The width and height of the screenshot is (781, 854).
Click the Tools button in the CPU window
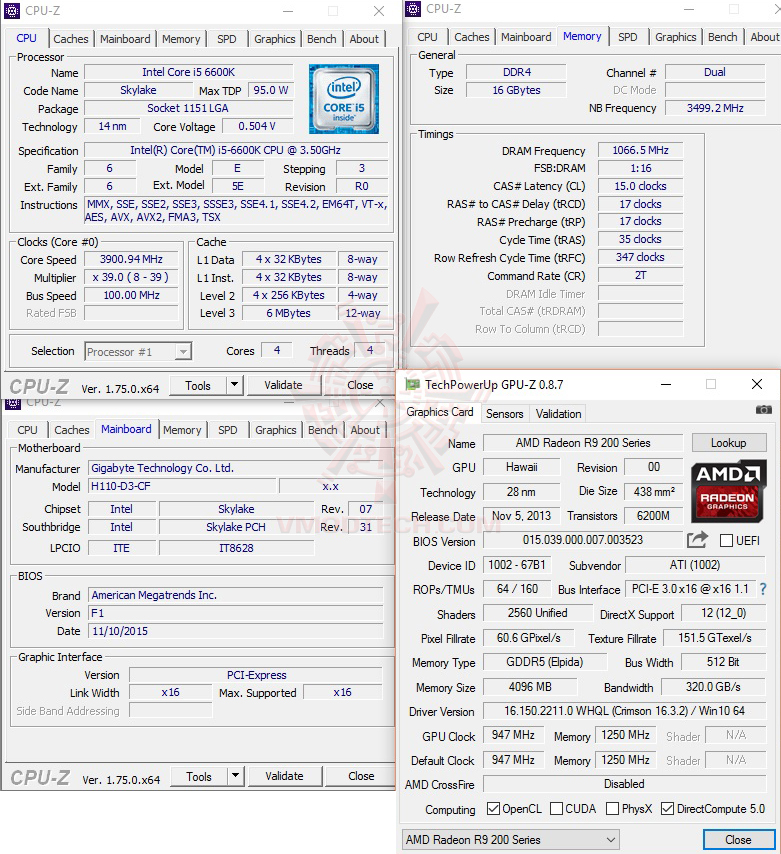point(198,385)
